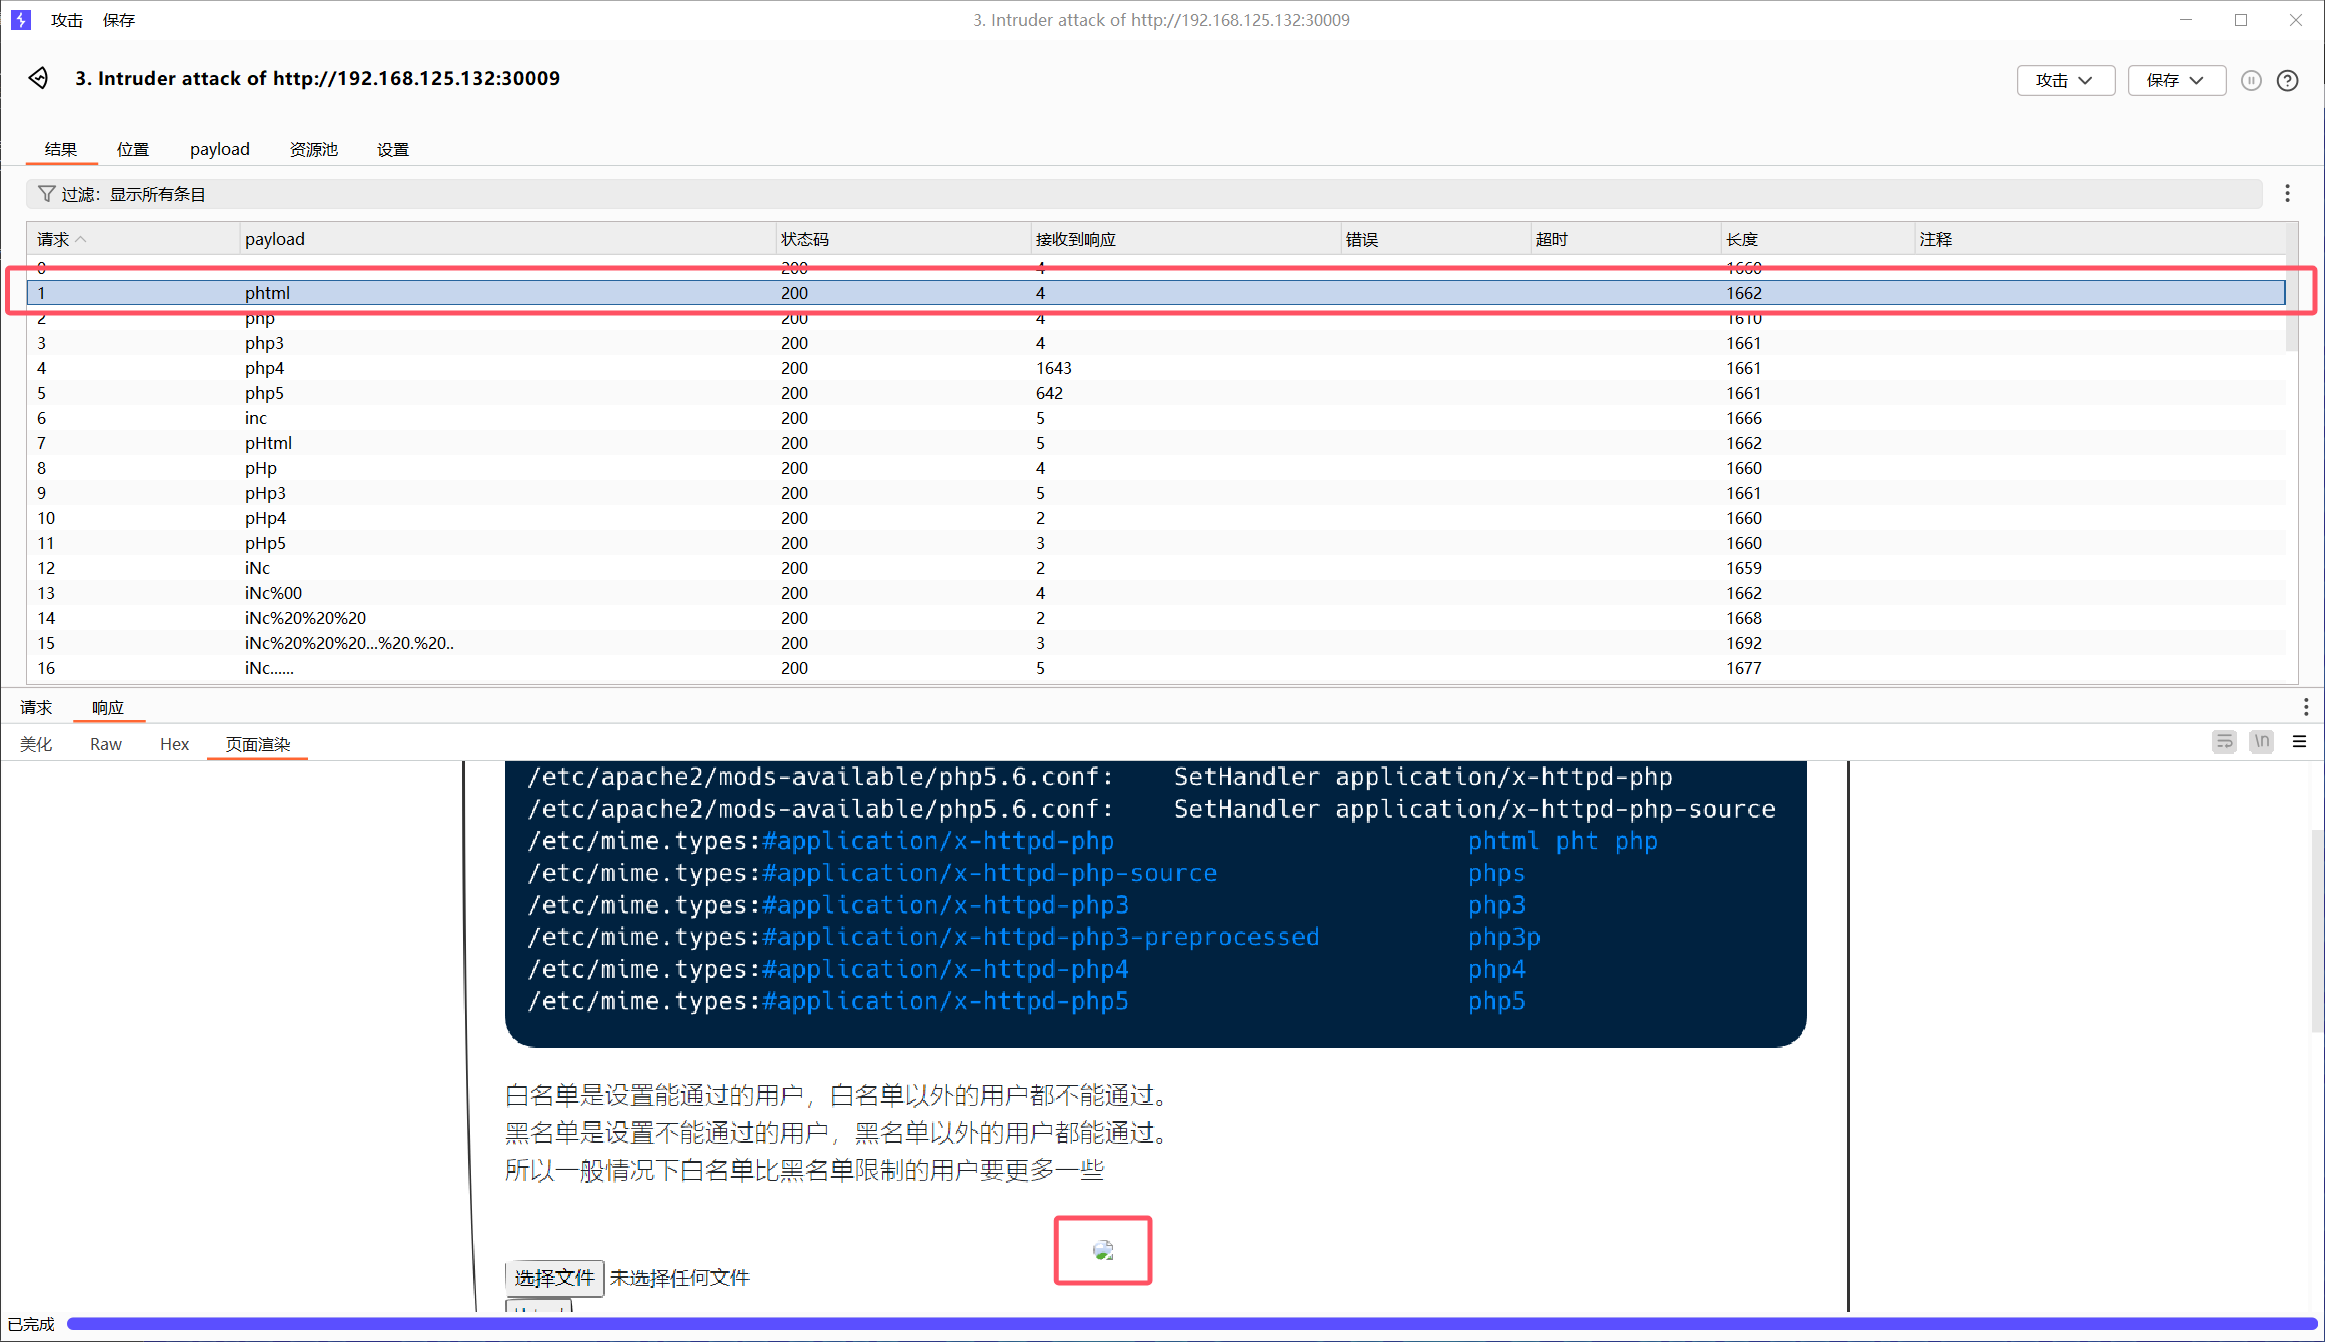Switch to the Raw response view tab
The height and width of the screenshot is (1342, 2325).
coord(105,744)
